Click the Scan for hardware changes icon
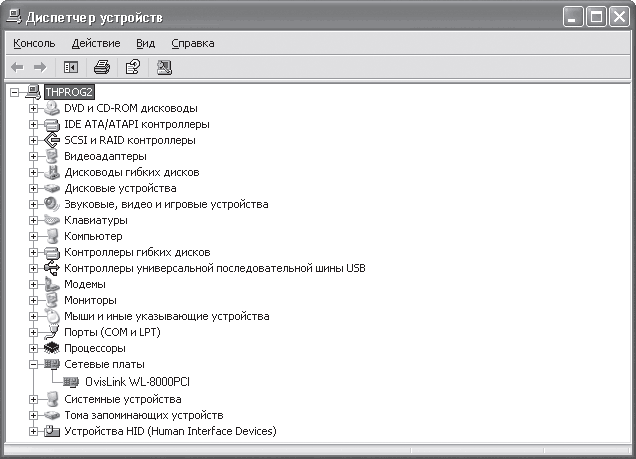This screenshot has width=636, height=459. (164, 67)
